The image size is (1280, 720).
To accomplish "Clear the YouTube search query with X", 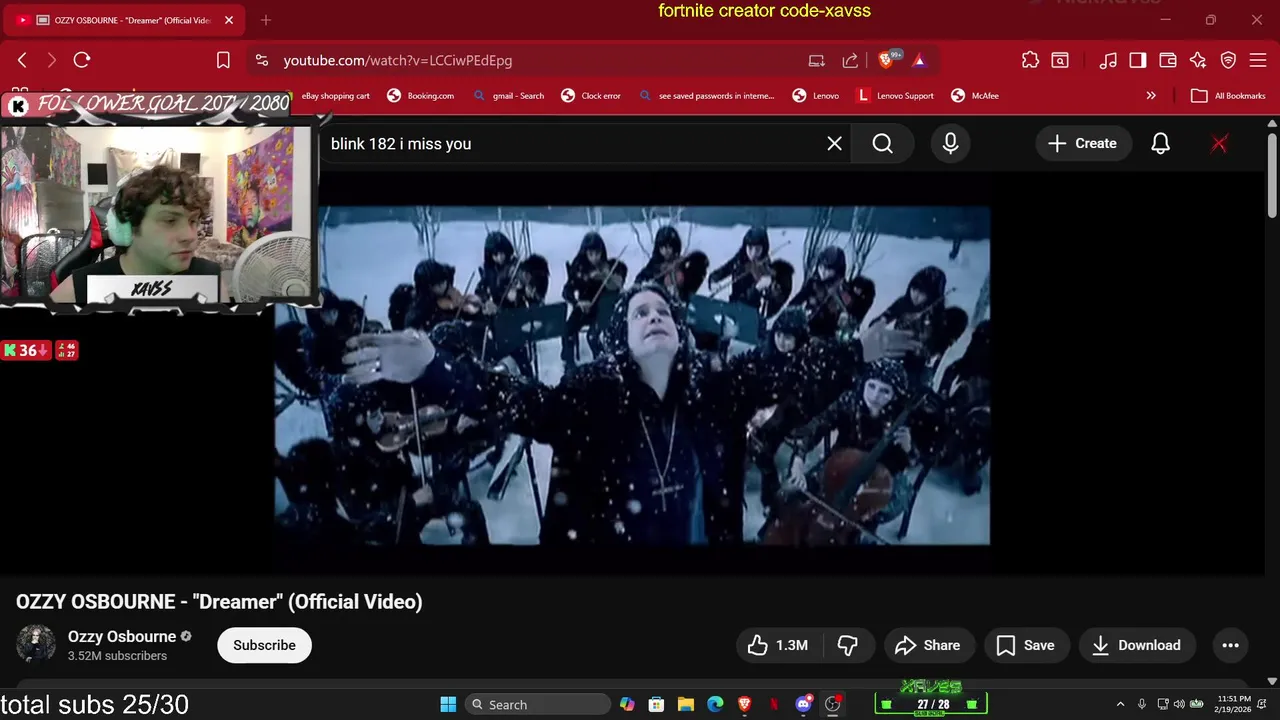I will point(834,144).
